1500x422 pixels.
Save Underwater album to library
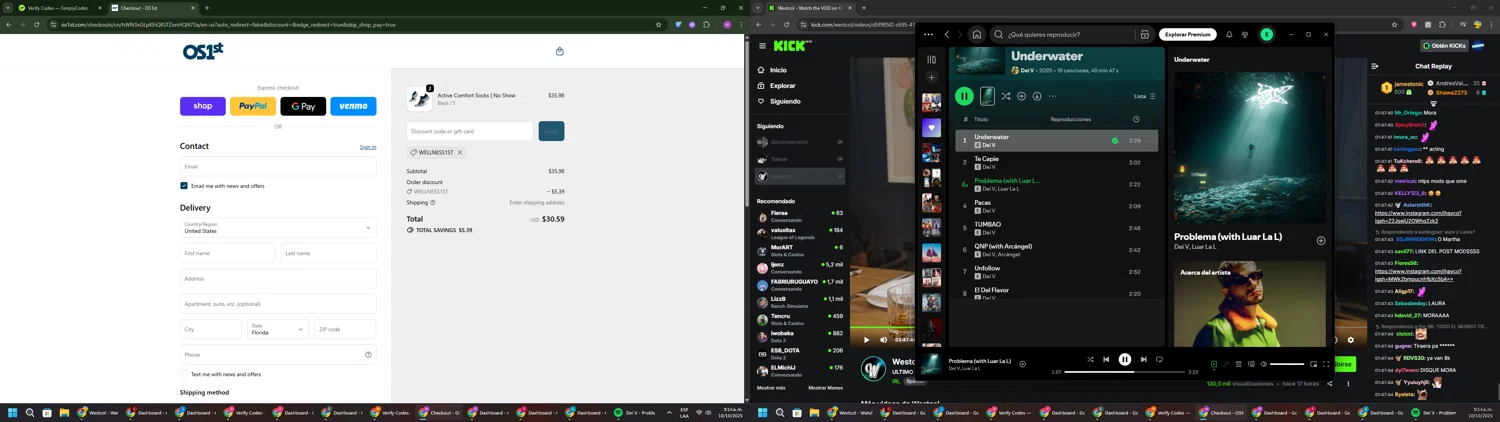[x=1021, y=96]
